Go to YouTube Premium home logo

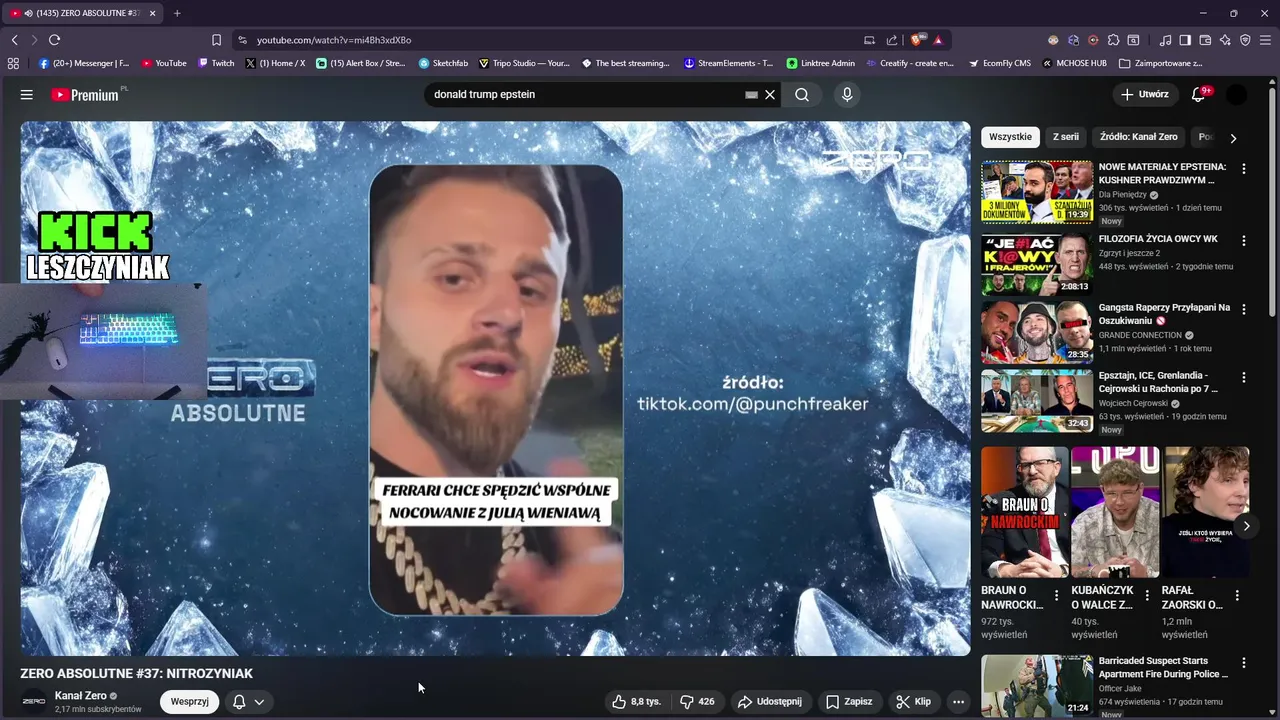click(87, 95)
